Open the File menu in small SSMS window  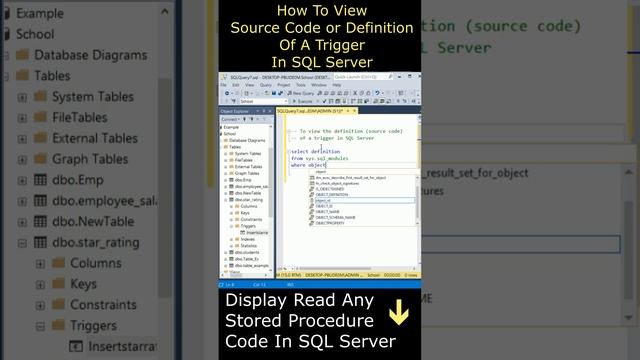223,85
